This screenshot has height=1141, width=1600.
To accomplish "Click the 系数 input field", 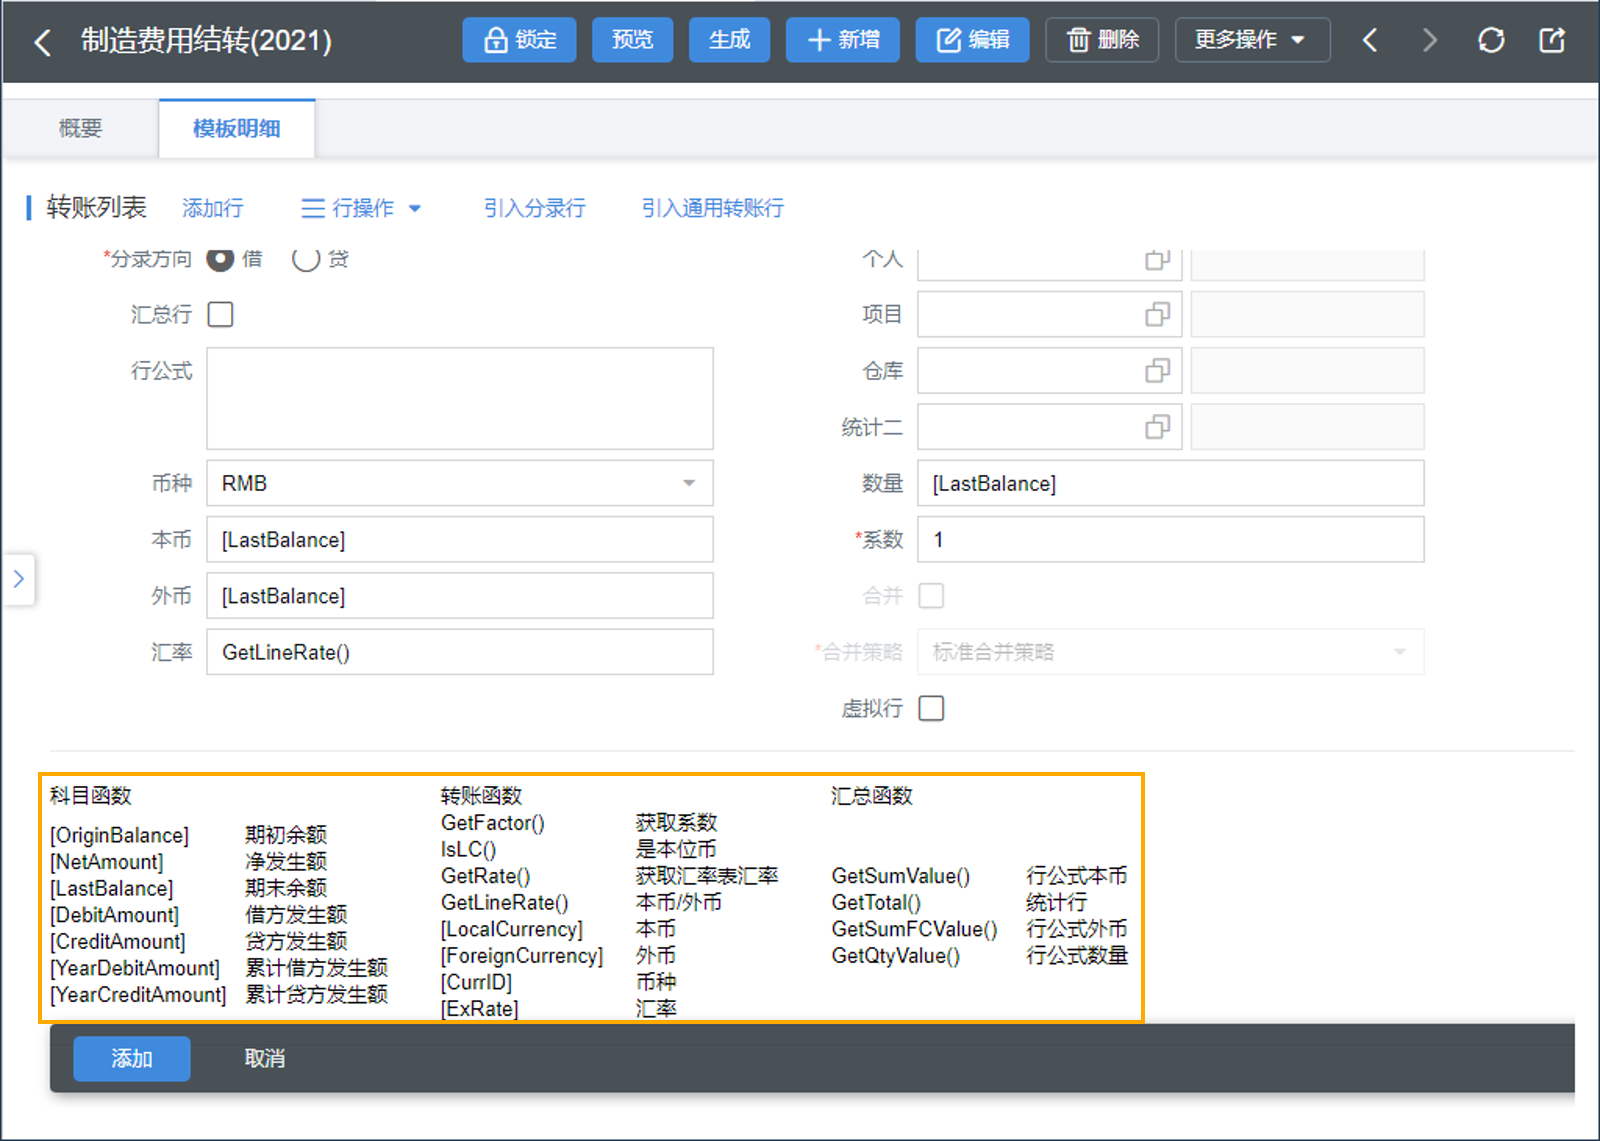I will 1171,539.
